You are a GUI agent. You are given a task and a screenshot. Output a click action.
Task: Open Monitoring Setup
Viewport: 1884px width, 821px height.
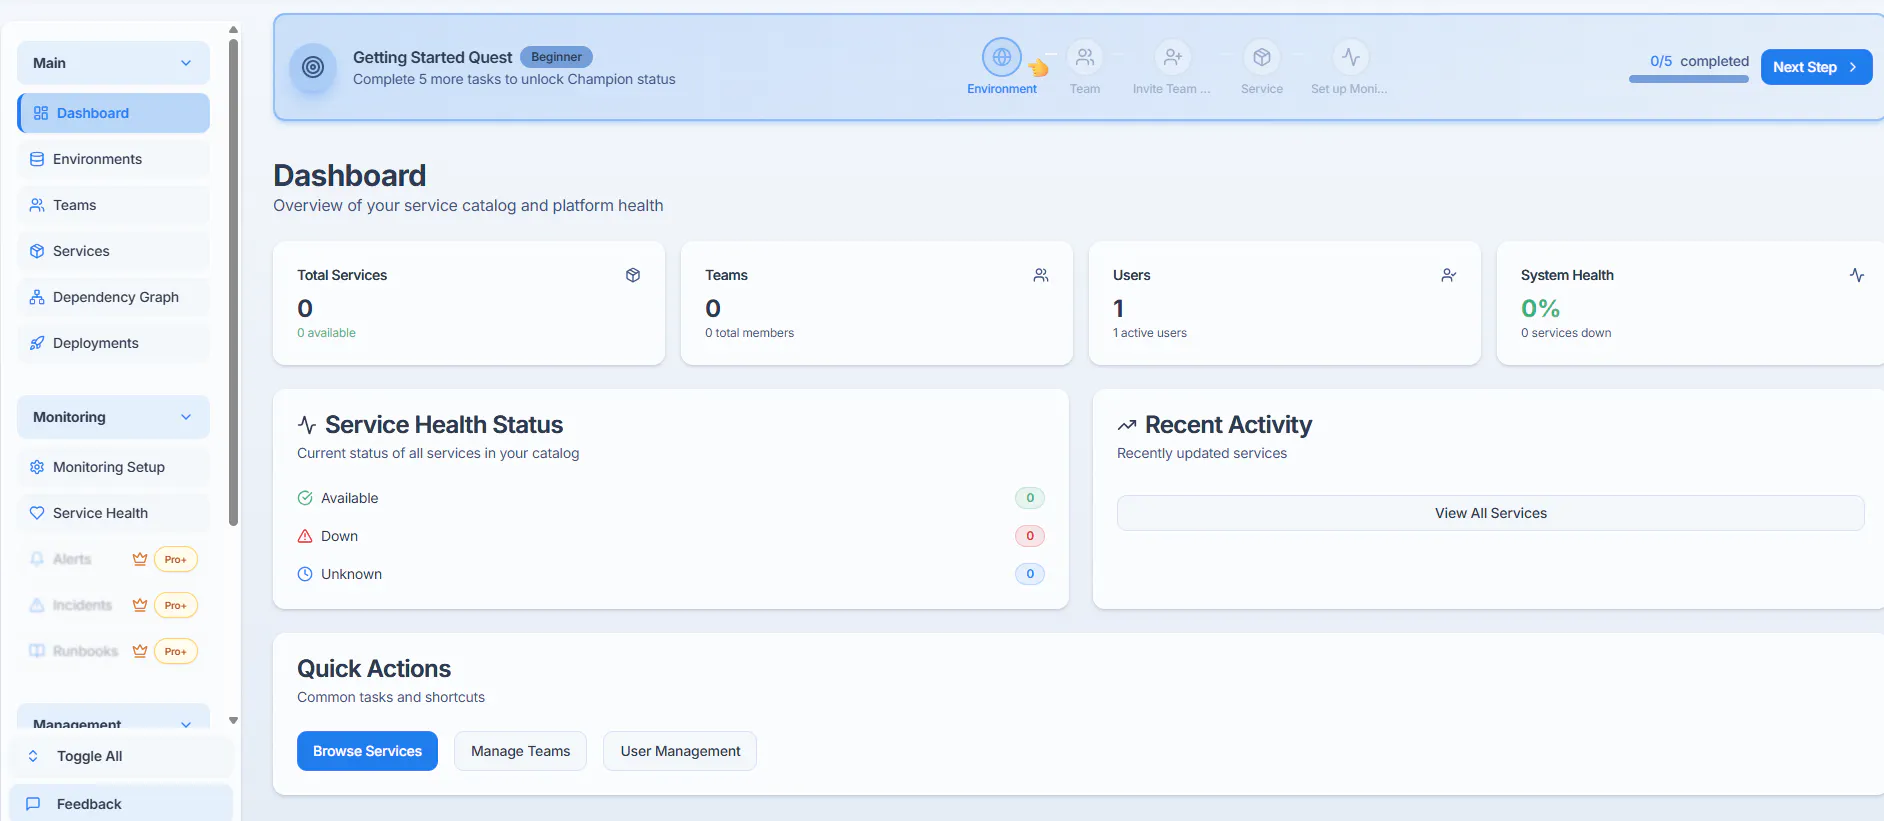(x=113, y=467)
